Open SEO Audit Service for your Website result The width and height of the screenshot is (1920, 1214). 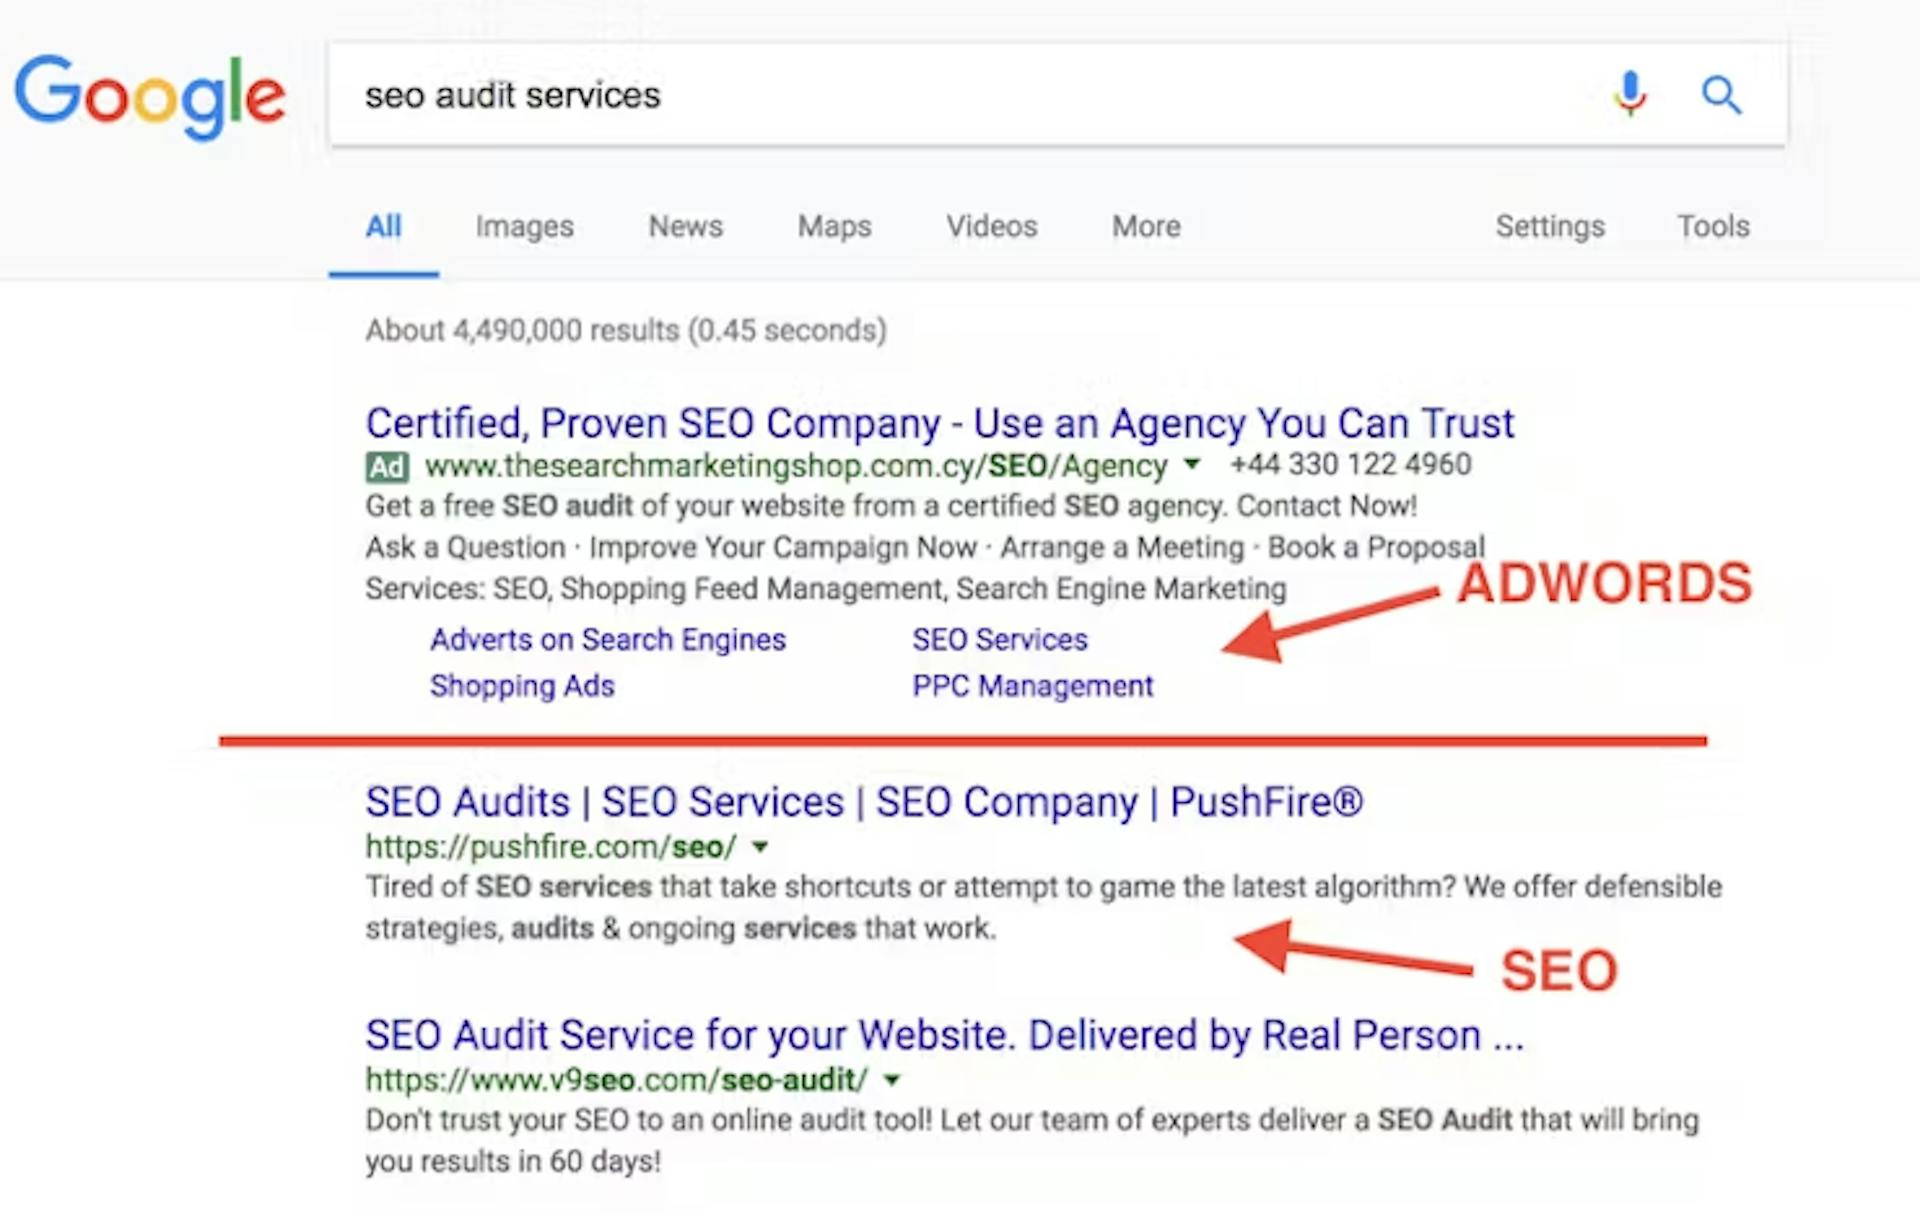944,1035
